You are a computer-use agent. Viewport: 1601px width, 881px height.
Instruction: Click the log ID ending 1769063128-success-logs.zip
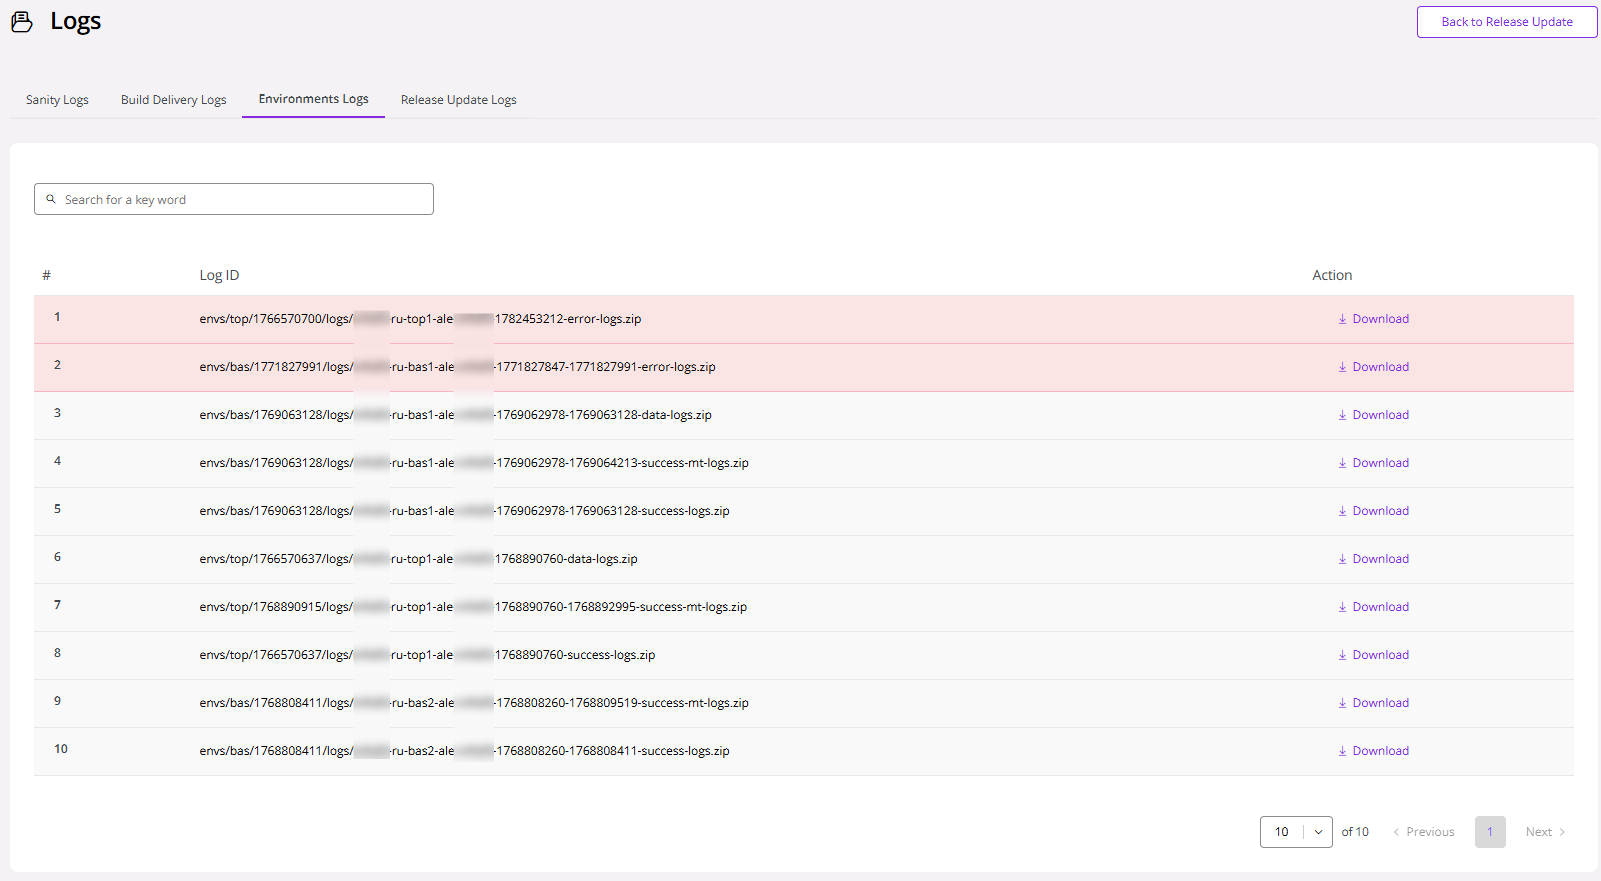[464, 511]
